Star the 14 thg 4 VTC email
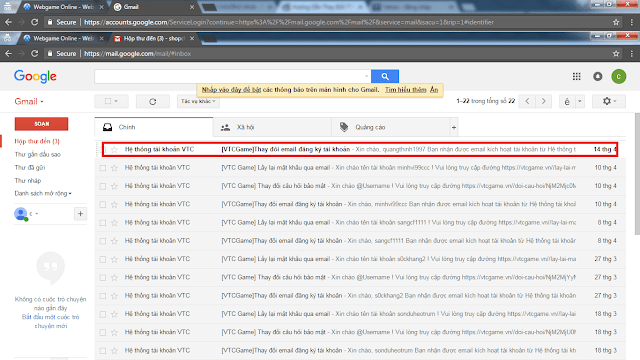The image size is (640, 360). [114, 149]
